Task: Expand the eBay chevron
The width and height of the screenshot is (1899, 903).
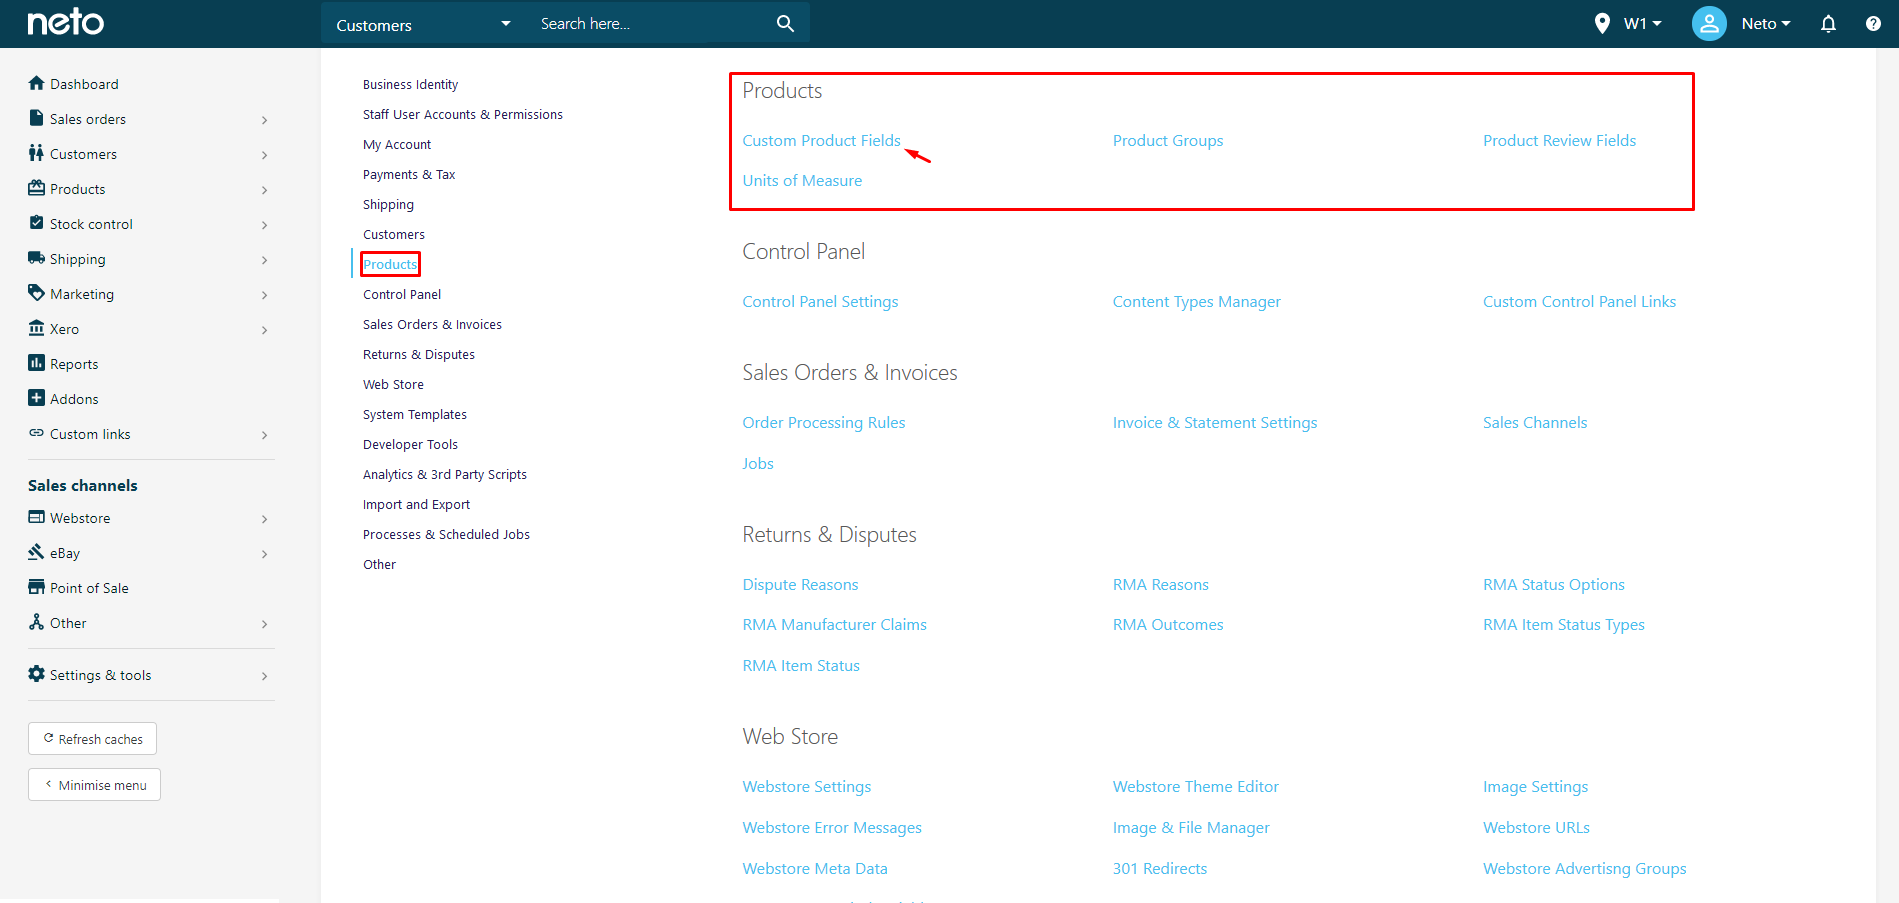Action: pyautogui.click(x=264, y=554)
